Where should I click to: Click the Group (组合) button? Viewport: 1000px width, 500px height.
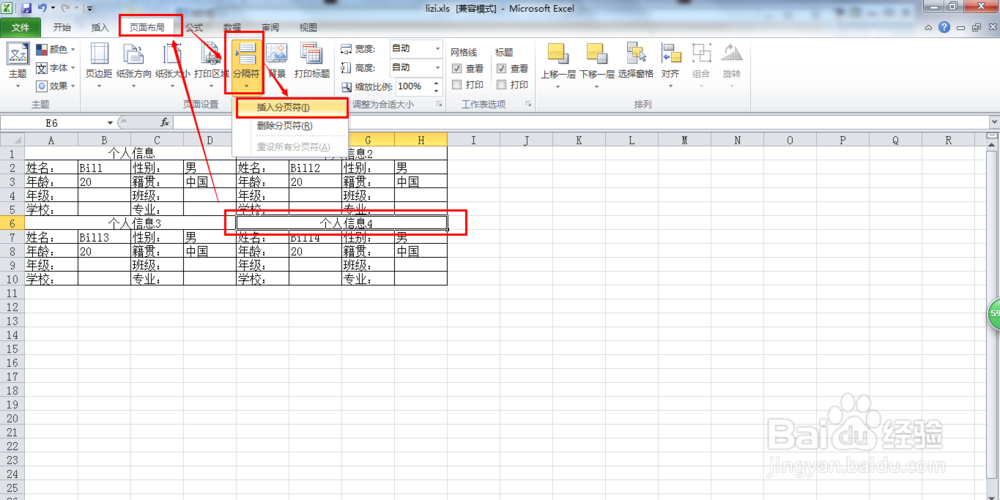[701, 66]
